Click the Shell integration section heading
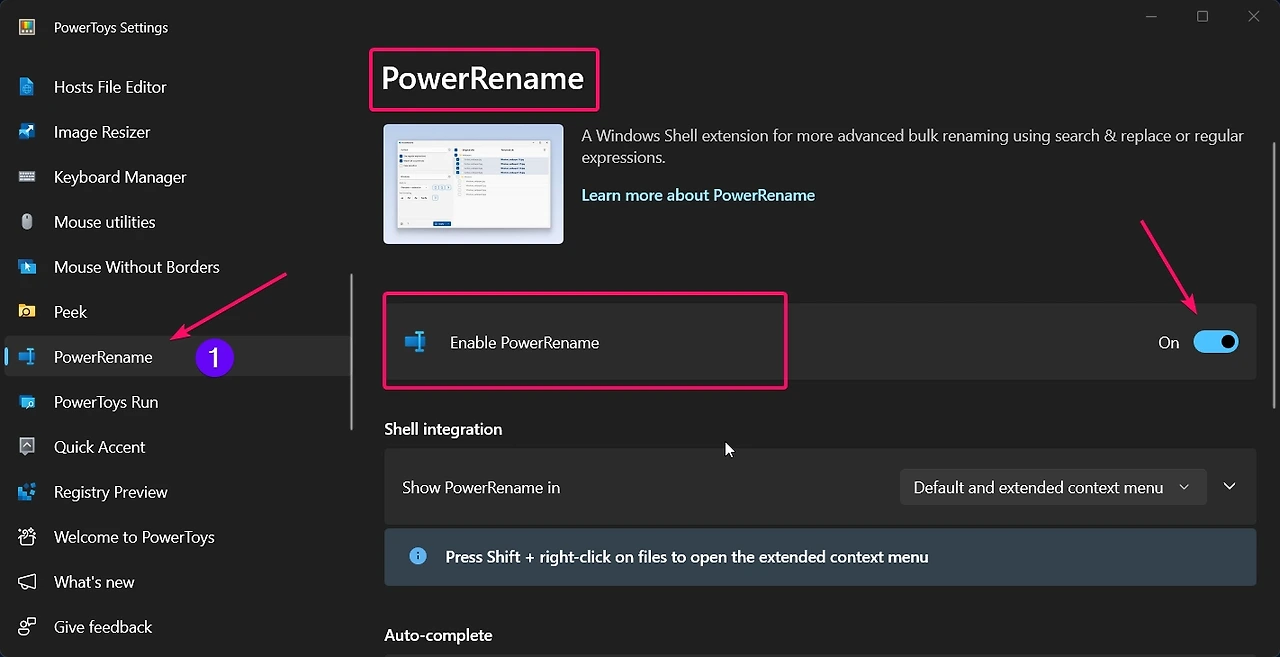 [x=443, y=429]
